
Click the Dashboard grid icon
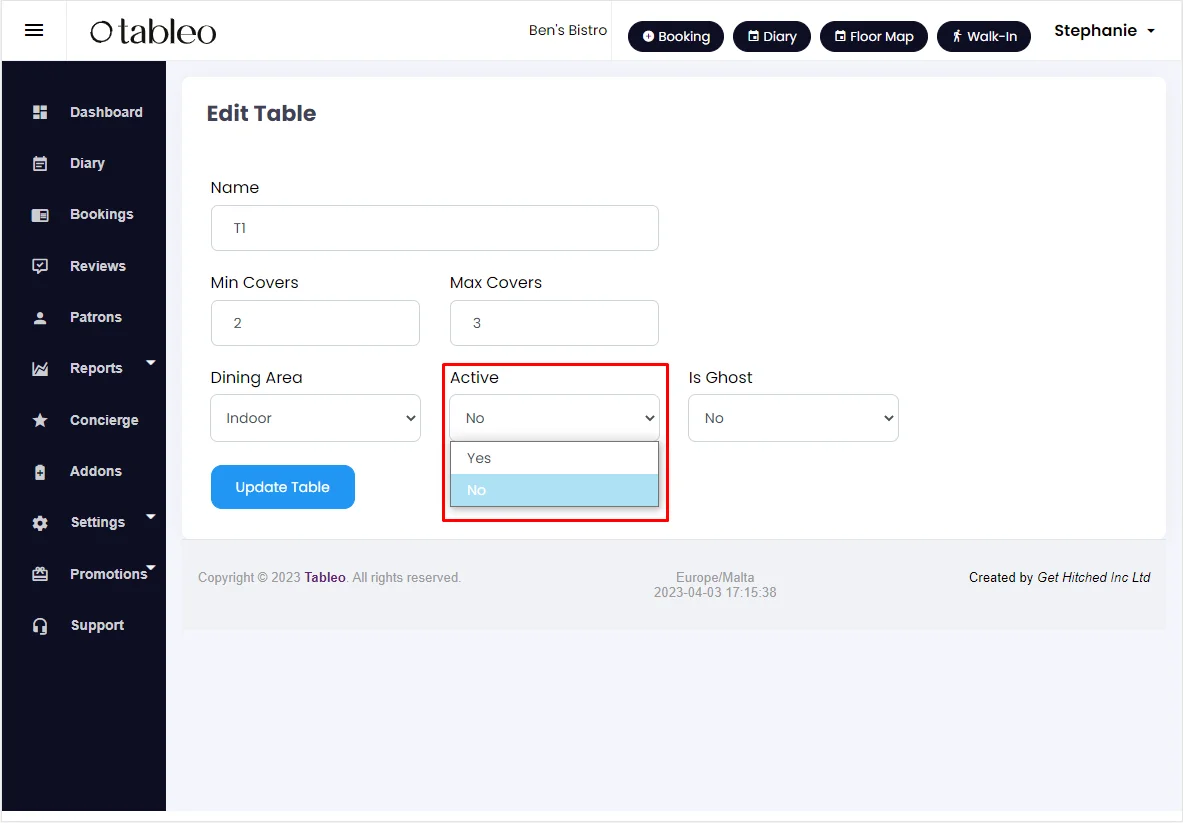(x=40, y=112)
